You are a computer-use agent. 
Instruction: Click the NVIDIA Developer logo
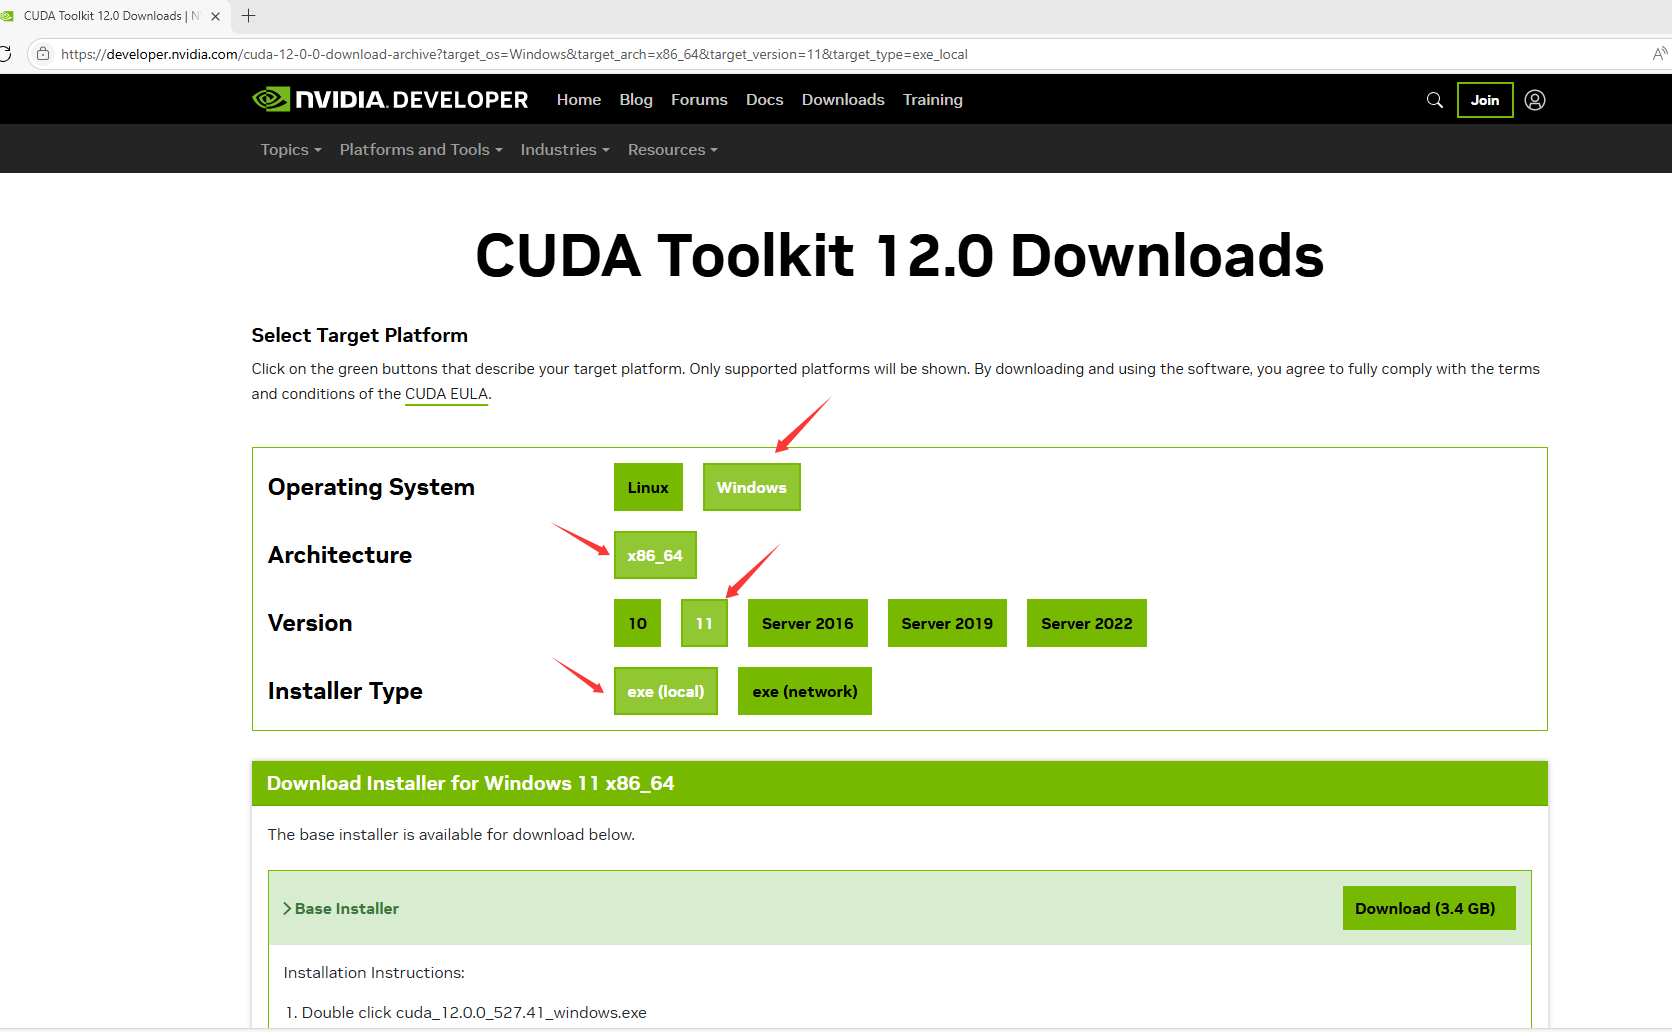click(390, 99)
